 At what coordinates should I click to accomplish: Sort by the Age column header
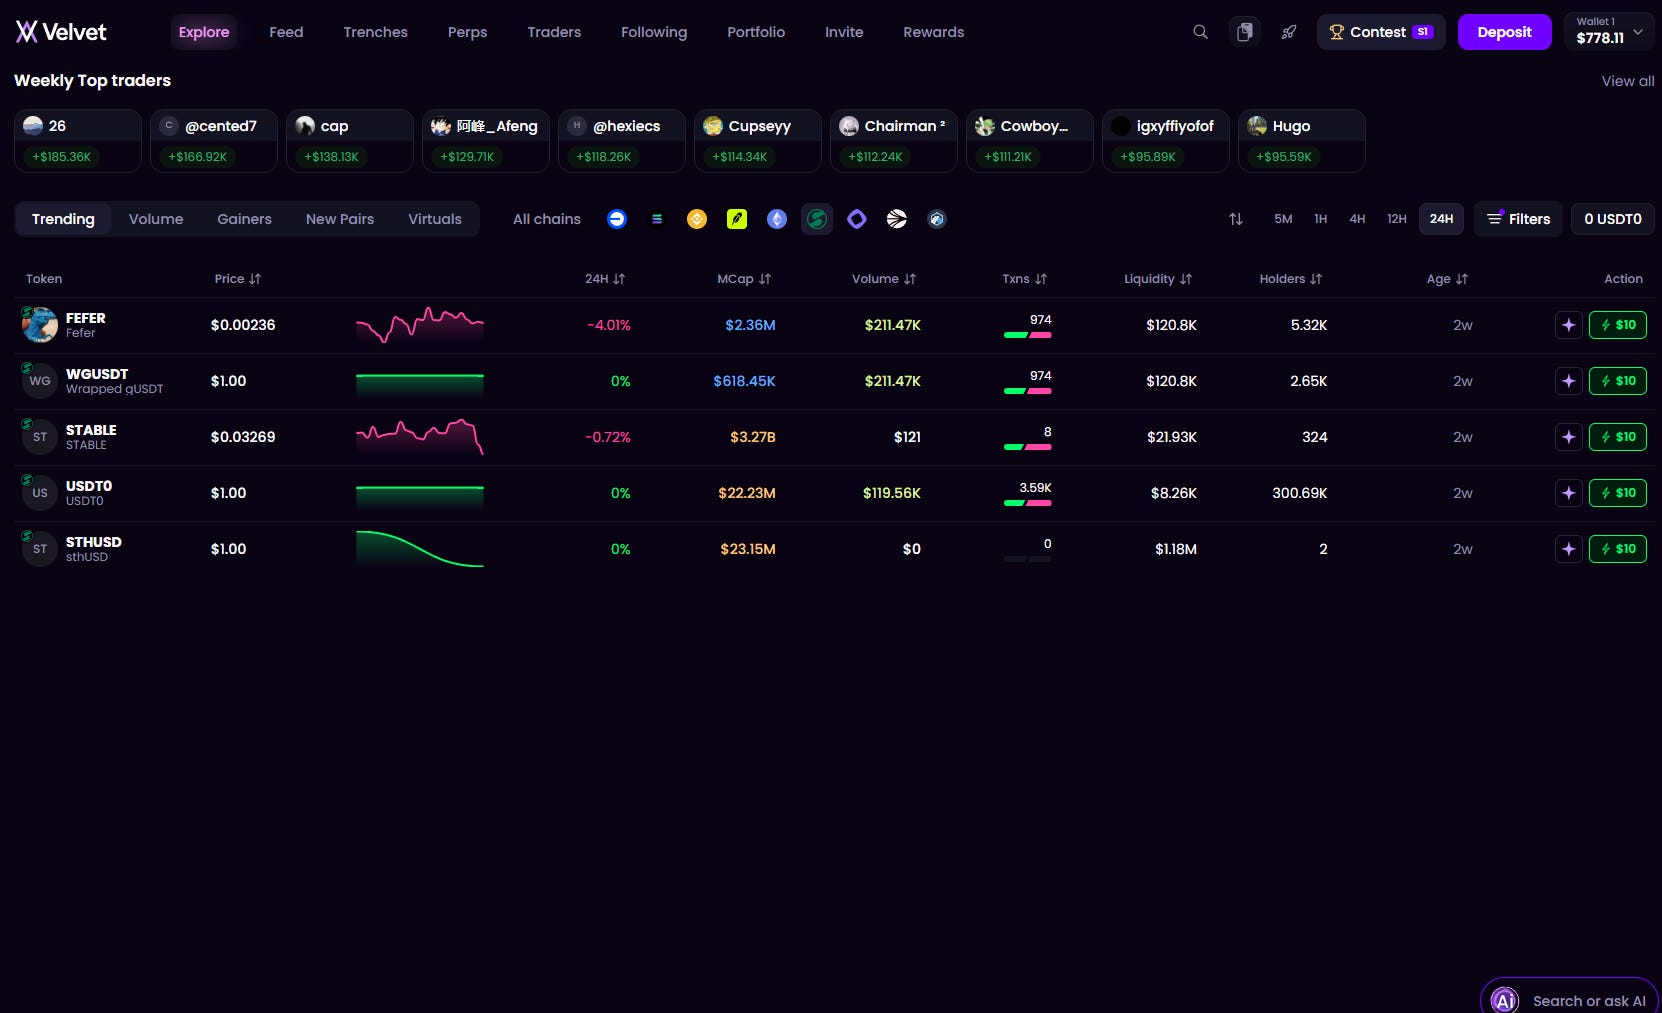click(1447, 279)
